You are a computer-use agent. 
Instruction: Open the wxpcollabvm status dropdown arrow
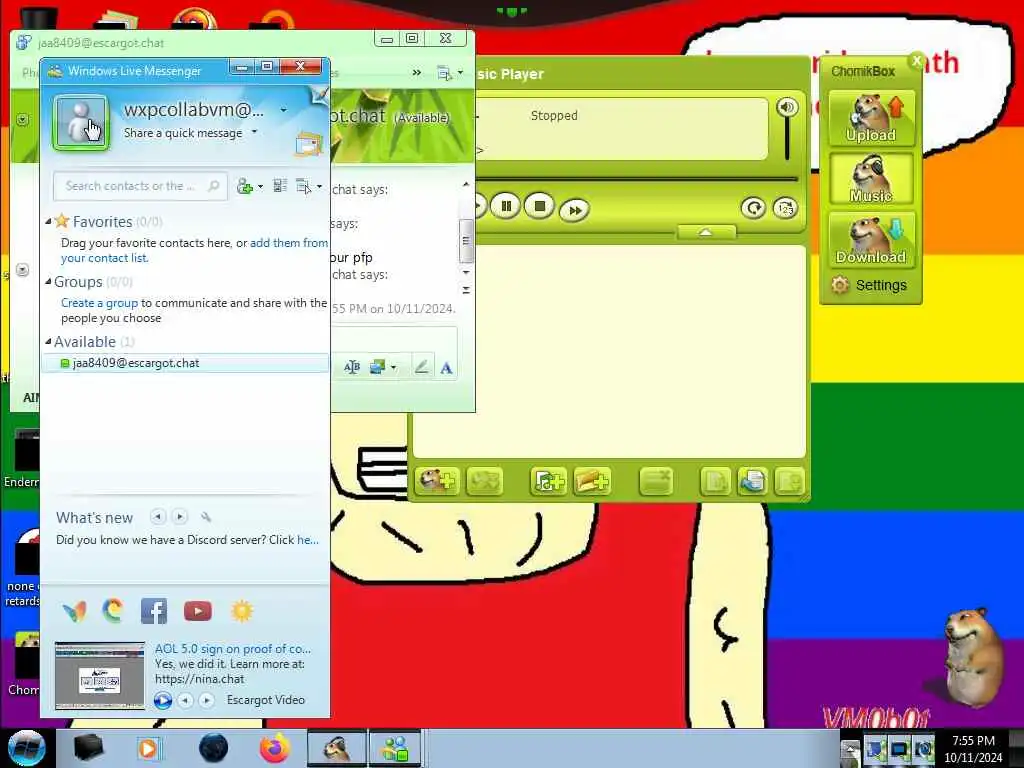[283, 110]
